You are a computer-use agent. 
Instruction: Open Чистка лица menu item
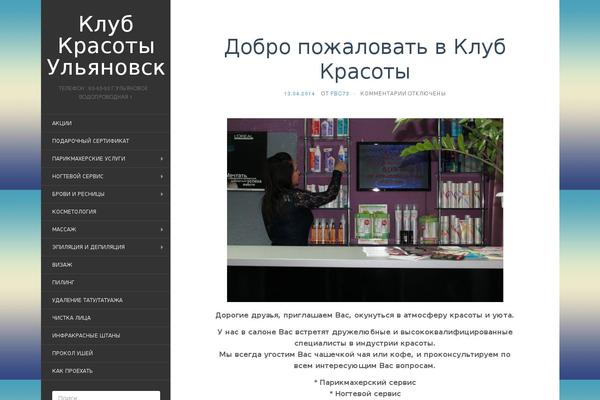click(106, 318)
